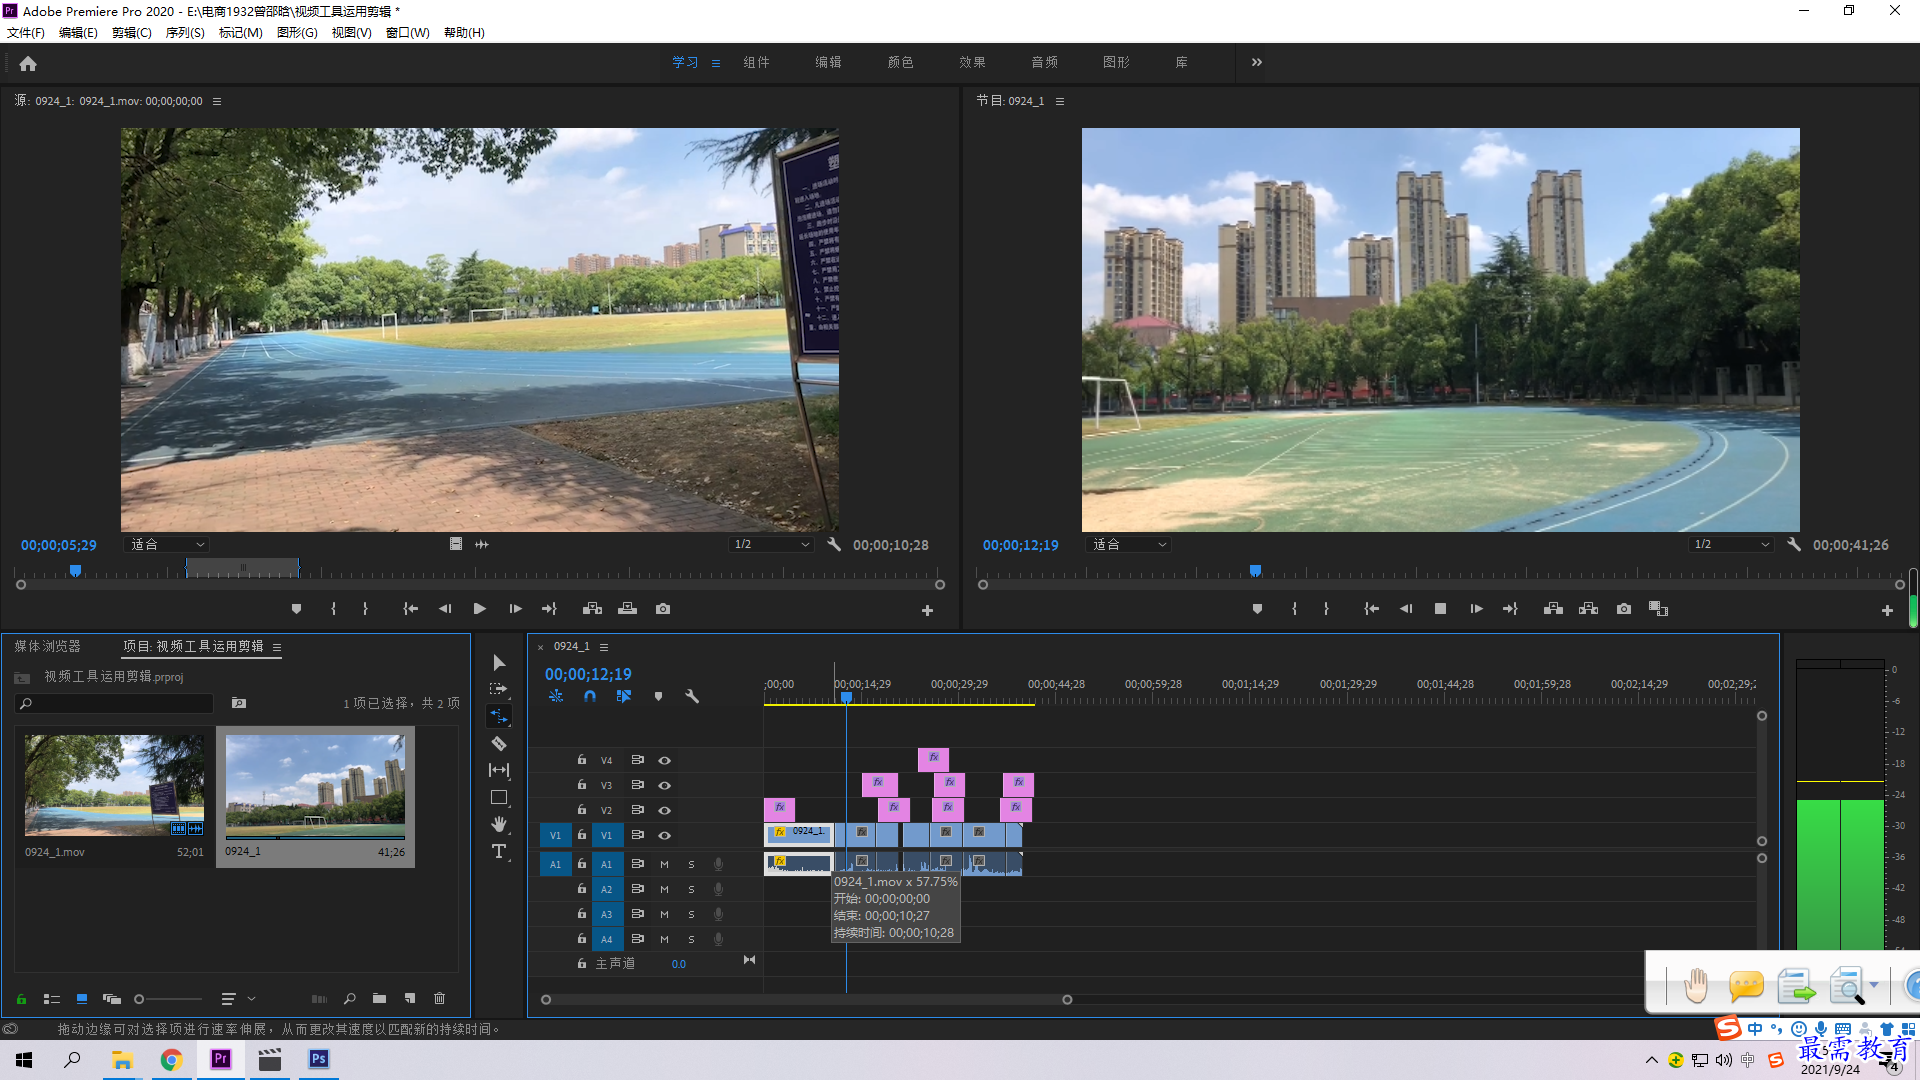Switch Project panel to list view
Viewport: 1920px width, 1080px height.
[x=52, y=998]
